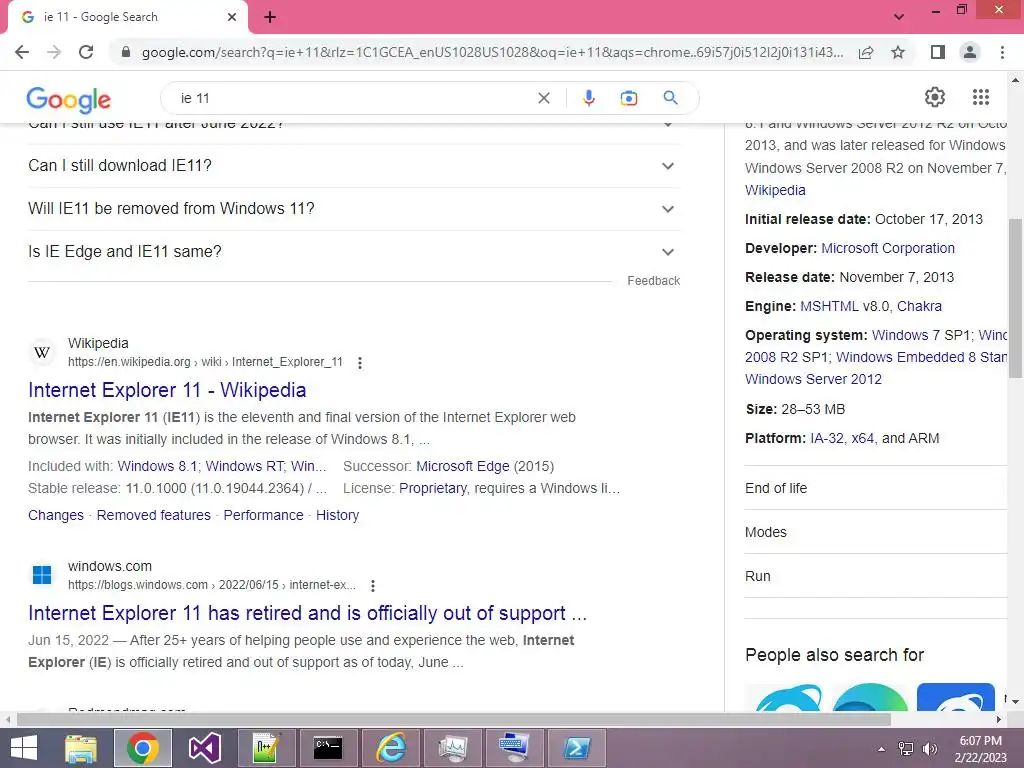The image size is (1024, 768).
Task: Open Notepad++ from the taskbar
Action: tap(266, 748)
